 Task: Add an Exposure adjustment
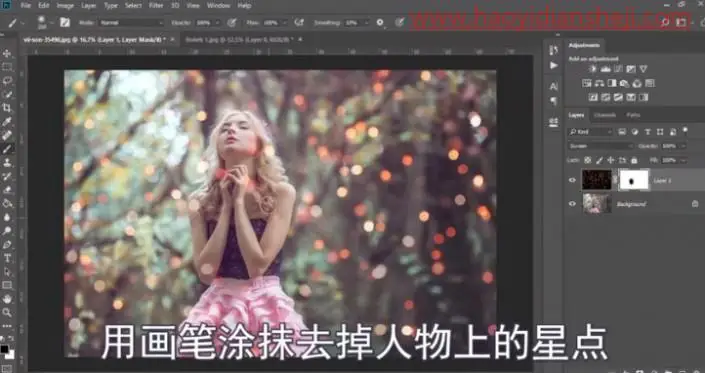click(x=631, y=69)
